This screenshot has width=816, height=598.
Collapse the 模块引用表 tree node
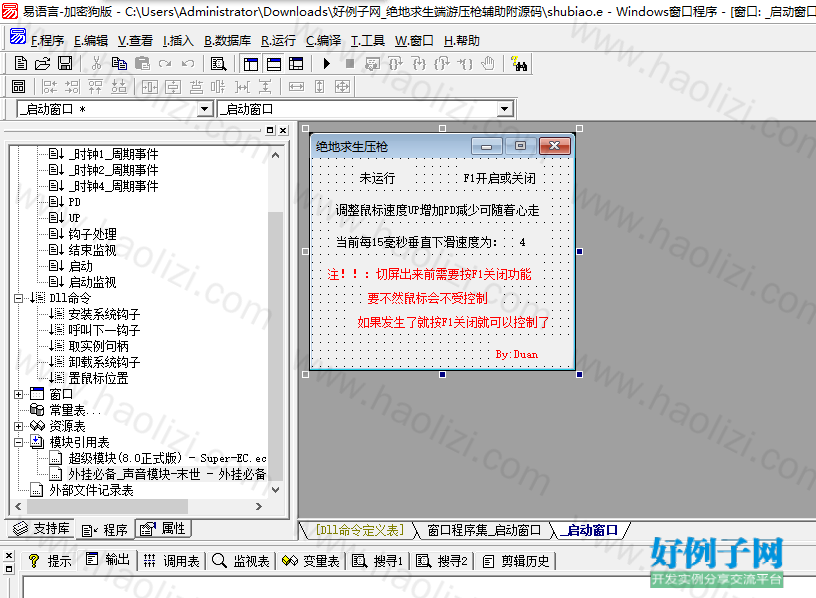(19, 442)
